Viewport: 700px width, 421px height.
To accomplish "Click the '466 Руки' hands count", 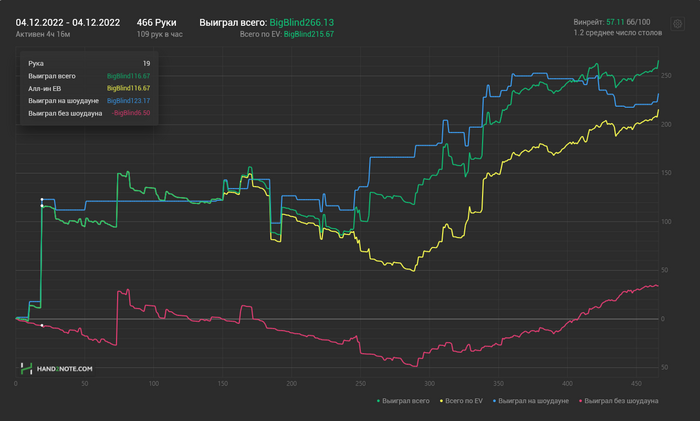I will point(156,22).
